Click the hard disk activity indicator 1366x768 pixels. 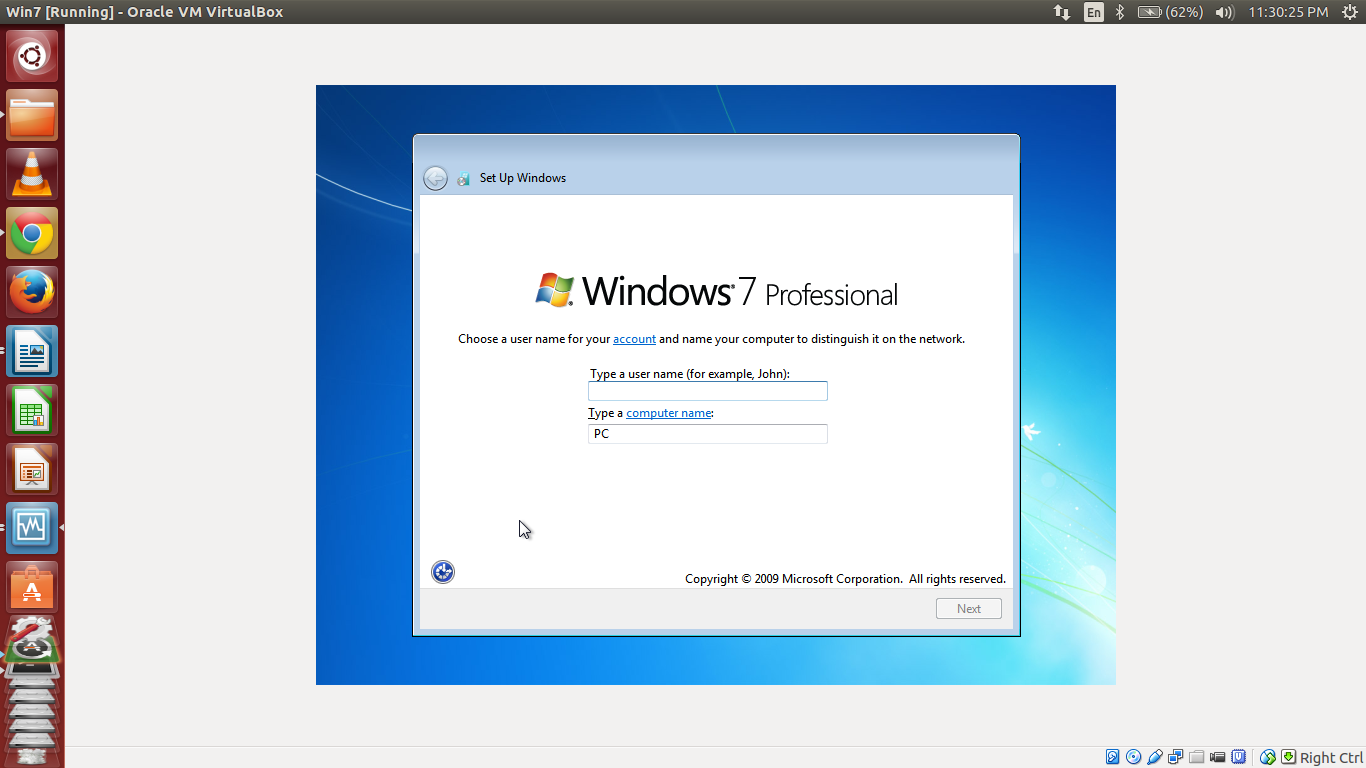click(1112, 757)
